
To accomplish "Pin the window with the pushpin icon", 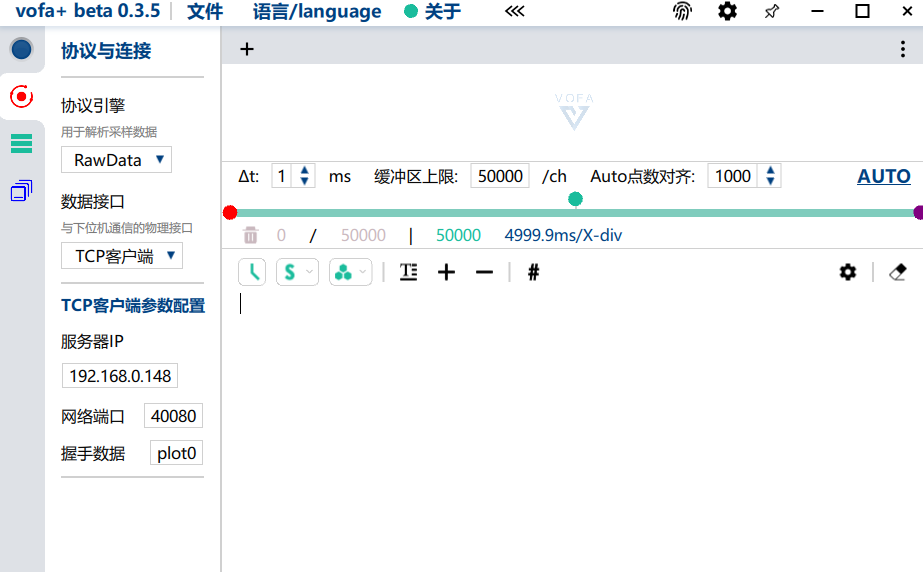I will click(771, 12).
